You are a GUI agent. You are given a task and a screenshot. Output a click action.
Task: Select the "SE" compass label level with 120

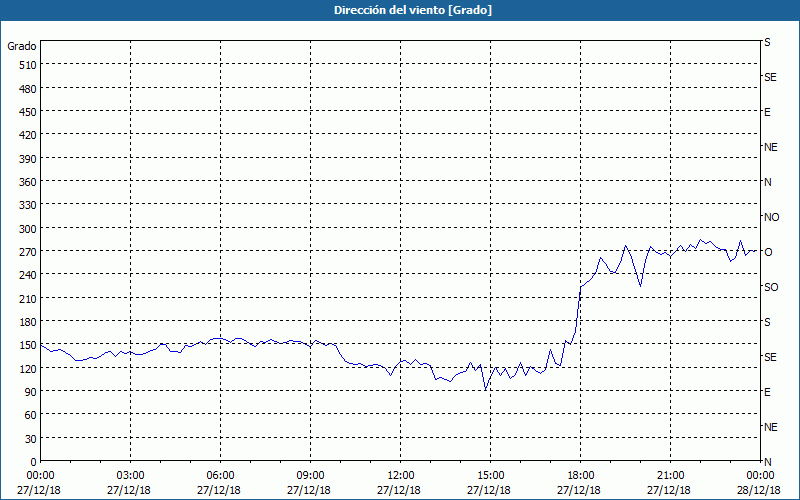tap(770, 357)
